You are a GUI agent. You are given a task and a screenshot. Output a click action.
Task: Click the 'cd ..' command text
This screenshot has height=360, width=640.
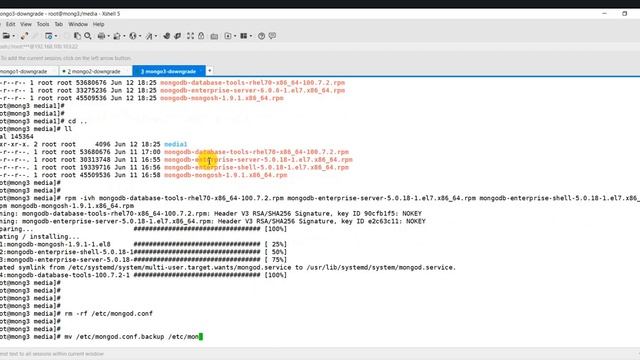point(78,121)
